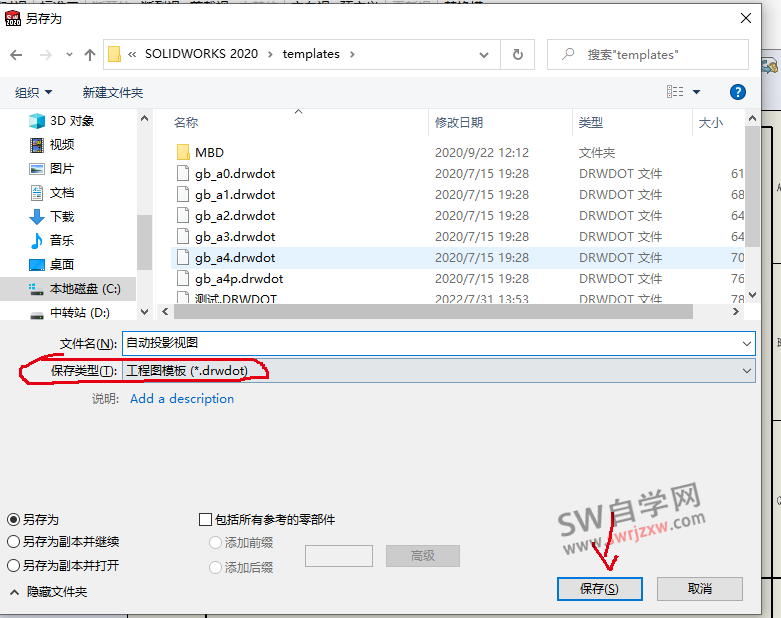
Task: Select 另存为副本并继续 radio option
Action: point(13,541)
